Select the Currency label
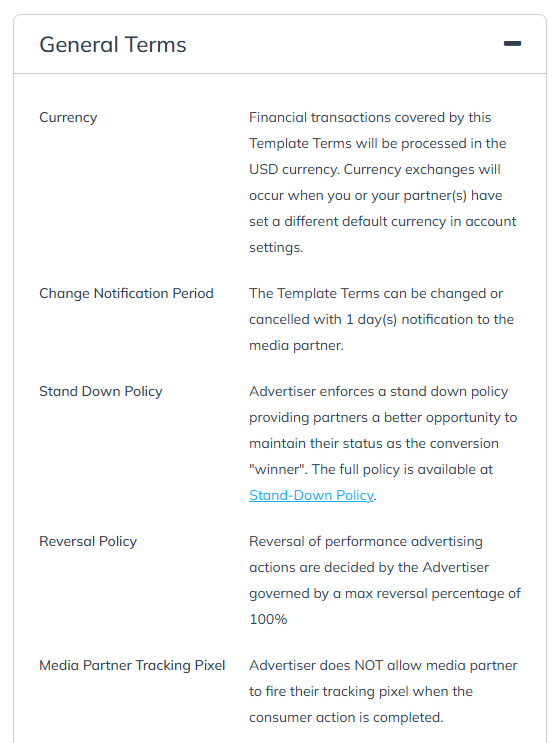 pos(68,118)
